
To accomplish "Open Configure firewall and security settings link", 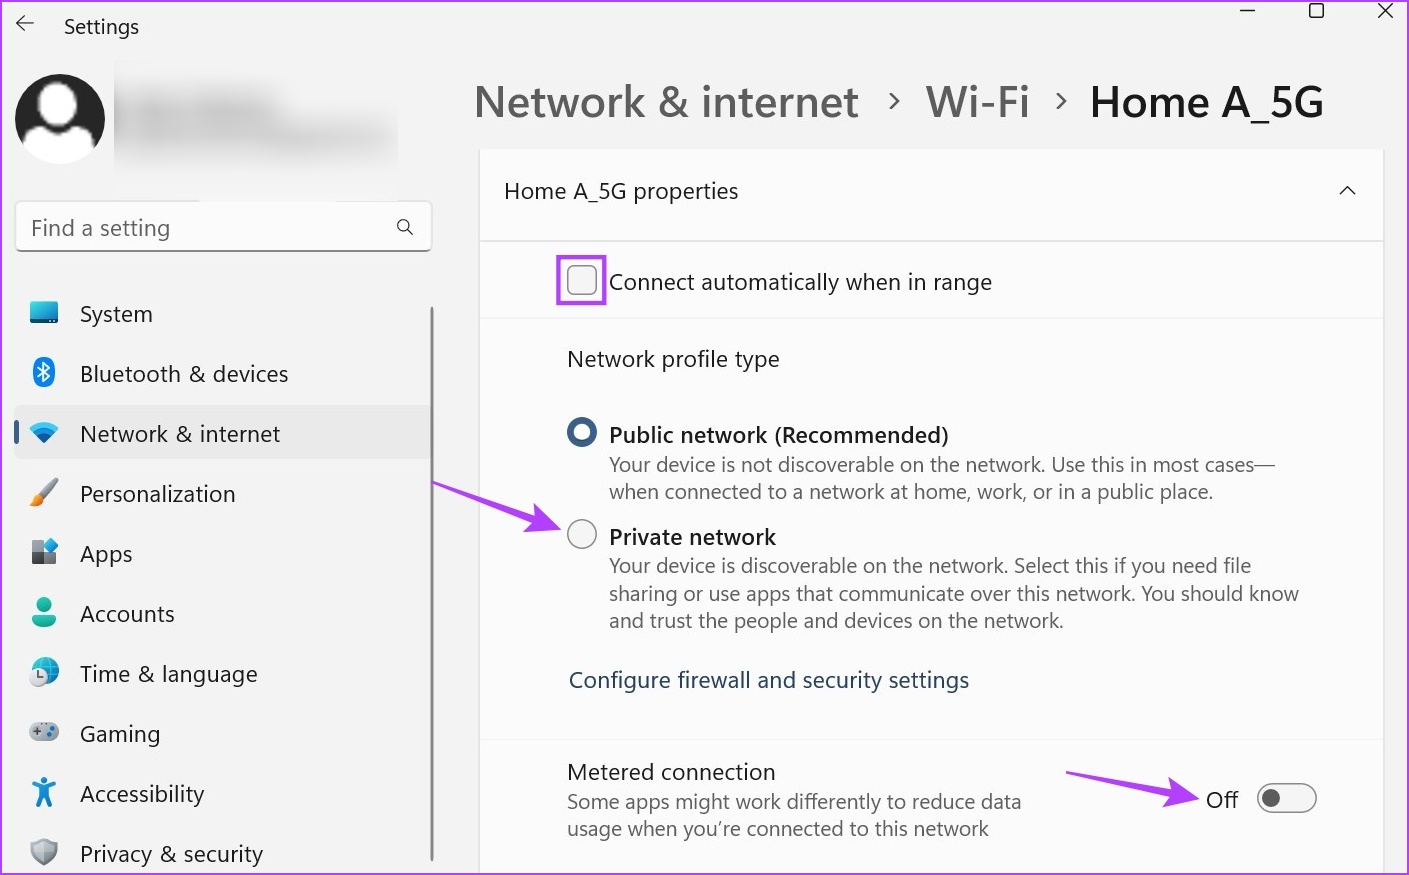I will coord(769,680).
